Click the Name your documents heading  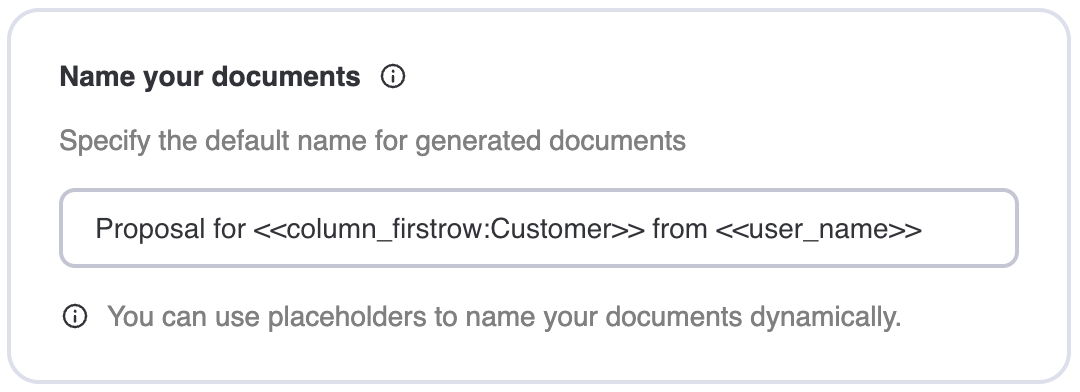(x=210, y=76)
